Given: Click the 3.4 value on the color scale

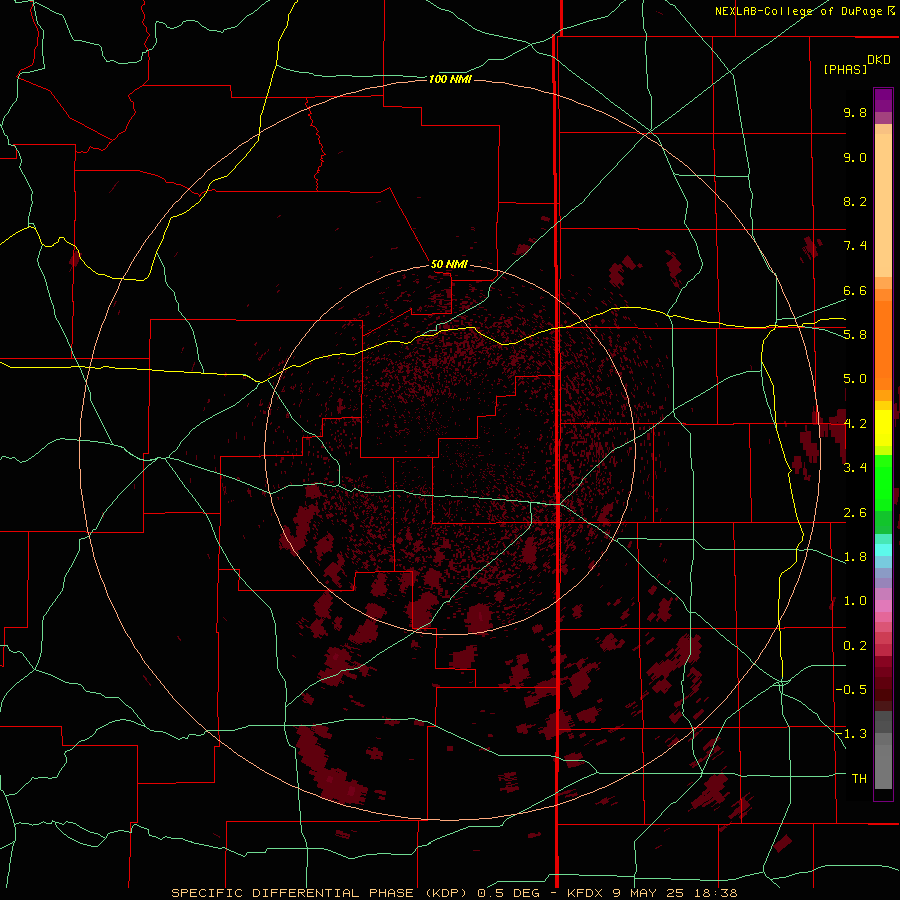Looking at the screenshot, I should [x=855, y=467].
